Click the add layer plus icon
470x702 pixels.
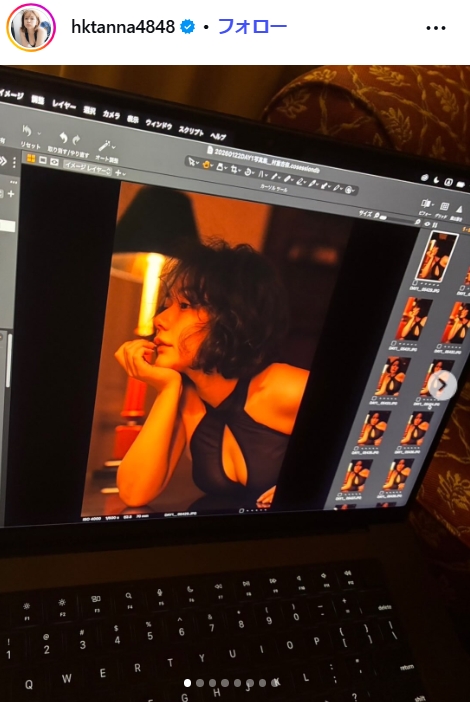(118, 172)
